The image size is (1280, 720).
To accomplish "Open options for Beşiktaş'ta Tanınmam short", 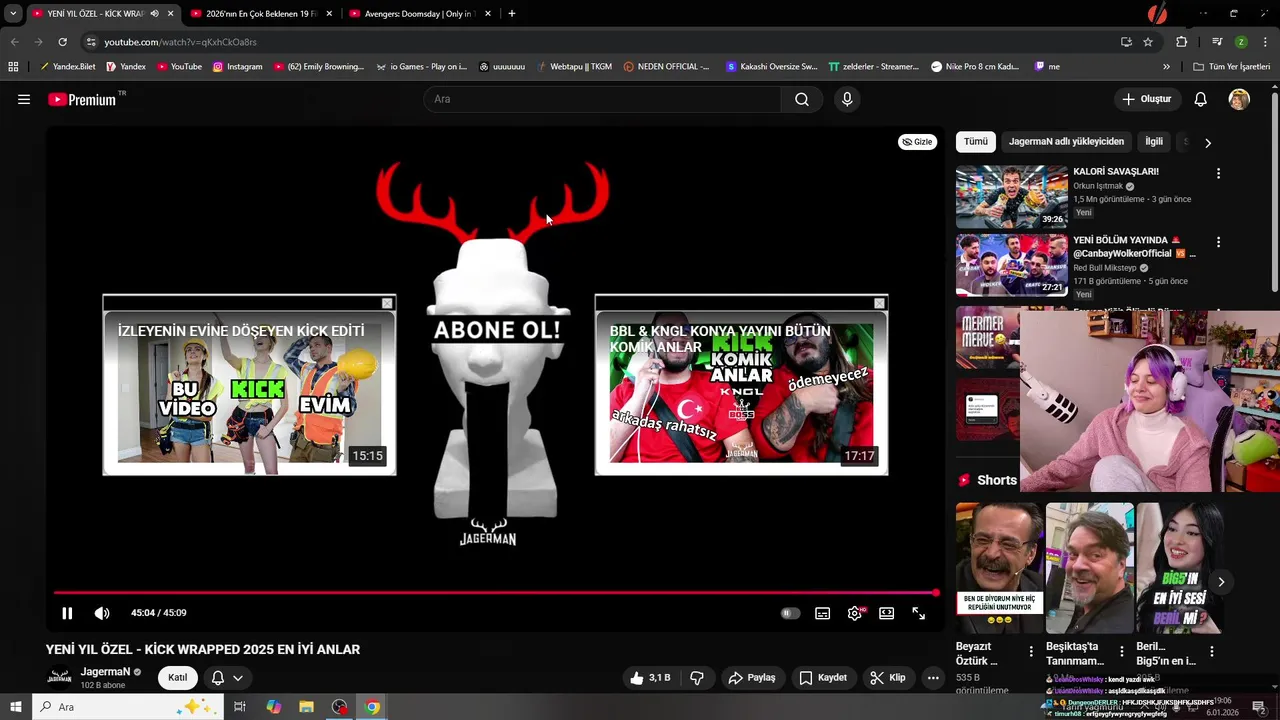I will click(1121, 651).
